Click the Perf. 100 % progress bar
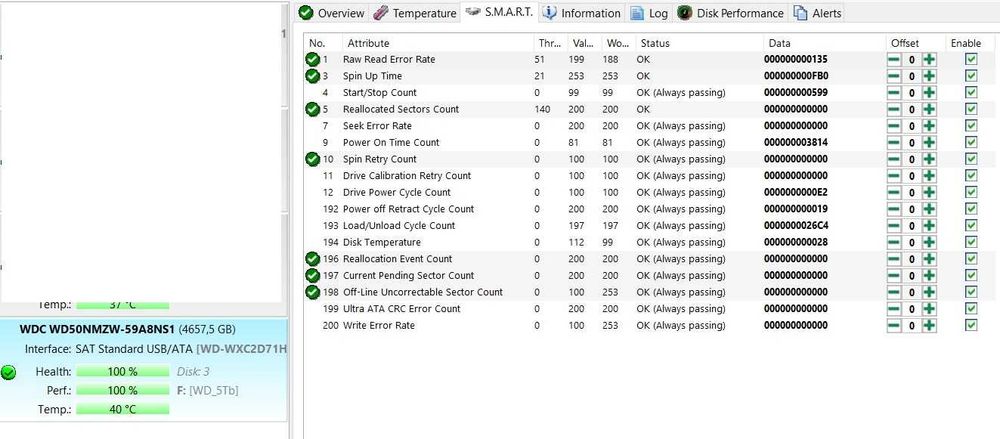 122,390
